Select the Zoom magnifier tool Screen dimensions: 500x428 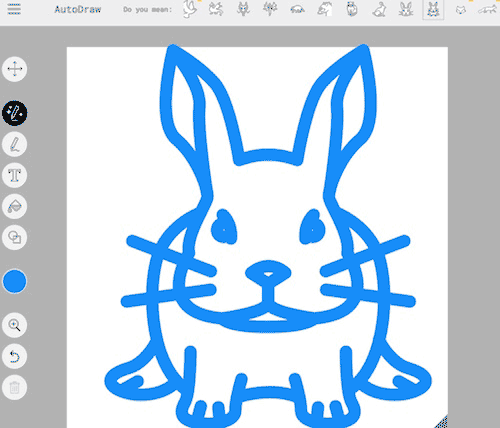[15, 325]
